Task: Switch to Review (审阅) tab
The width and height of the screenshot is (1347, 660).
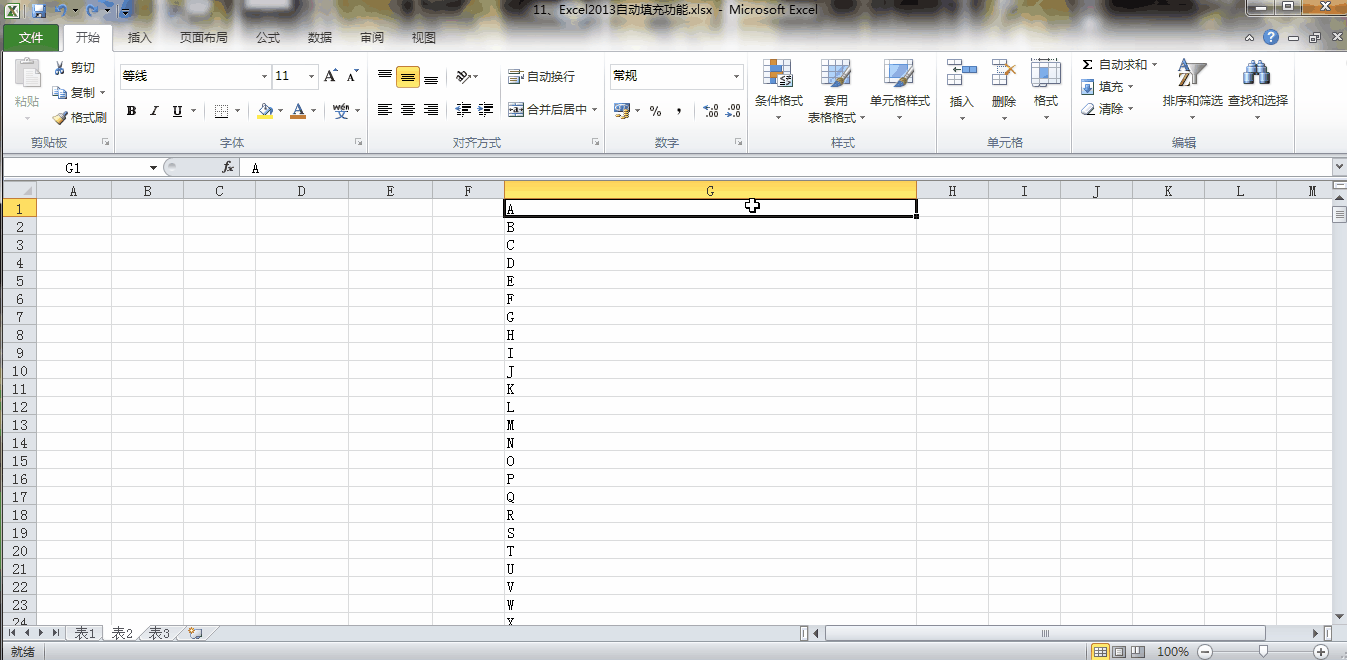Action: tap(372, 38)
